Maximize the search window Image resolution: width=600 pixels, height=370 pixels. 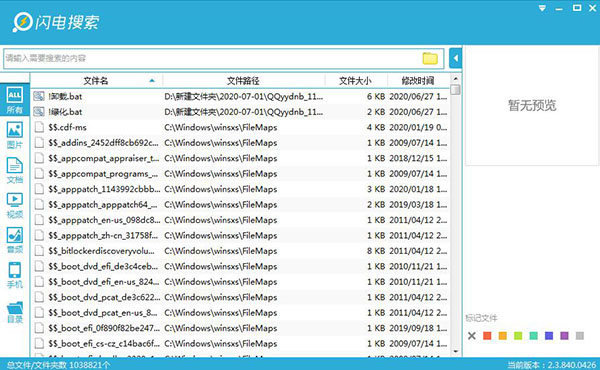(x=577, y=8)
